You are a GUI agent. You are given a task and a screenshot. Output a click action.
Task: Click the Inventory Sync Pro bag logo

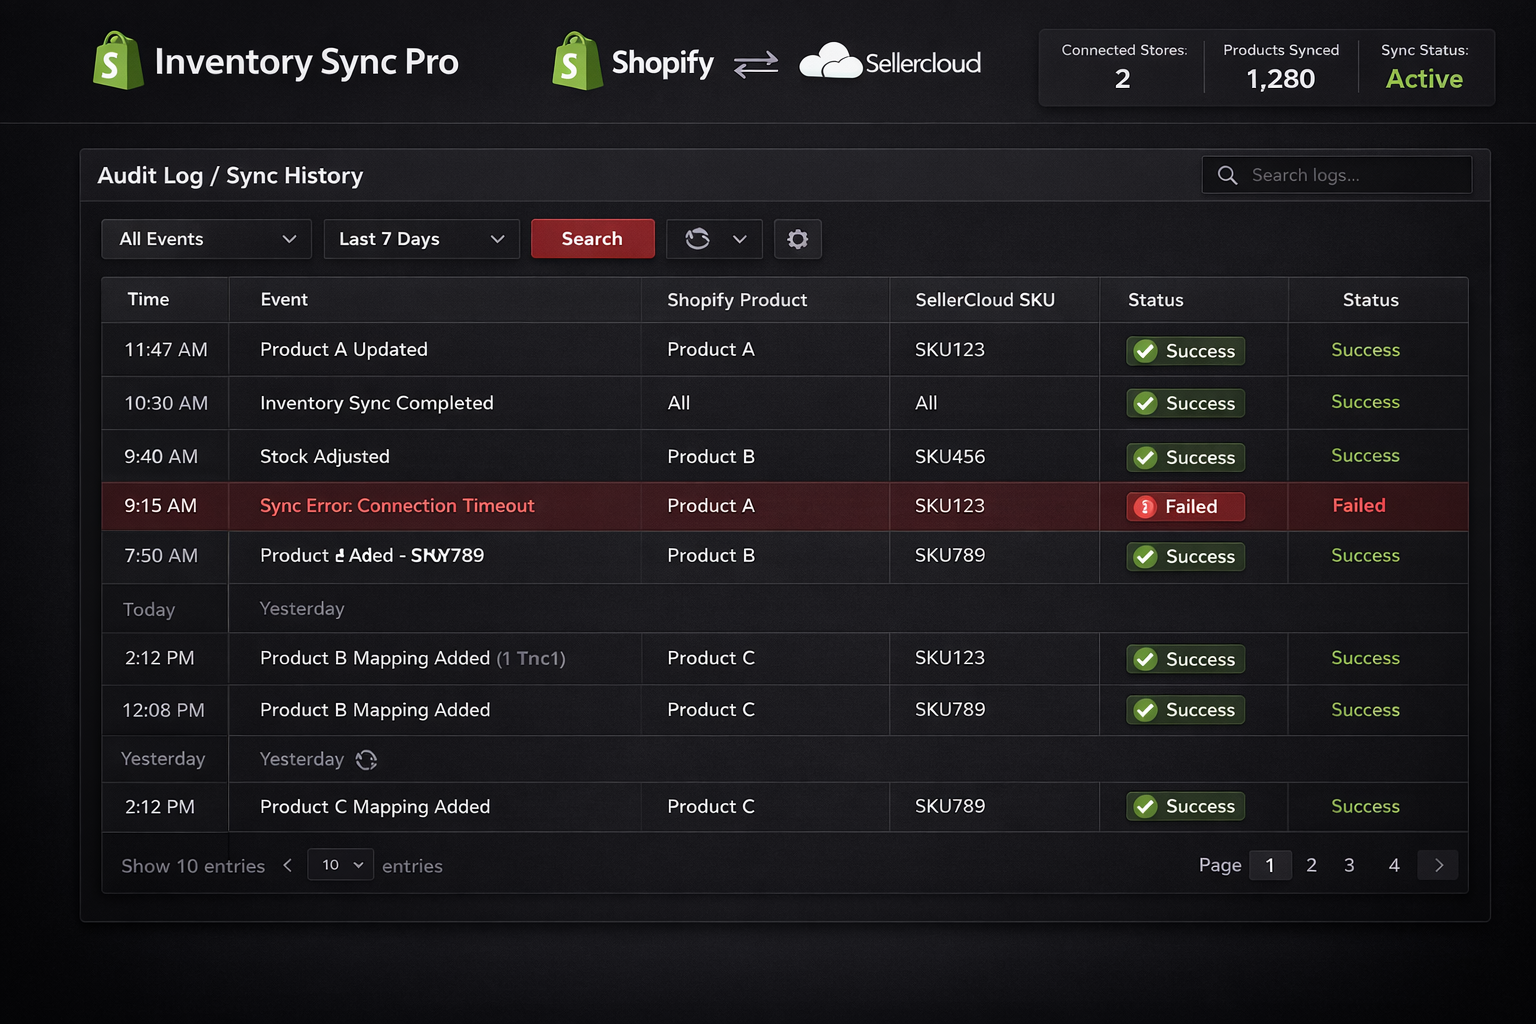coord(117,62)
